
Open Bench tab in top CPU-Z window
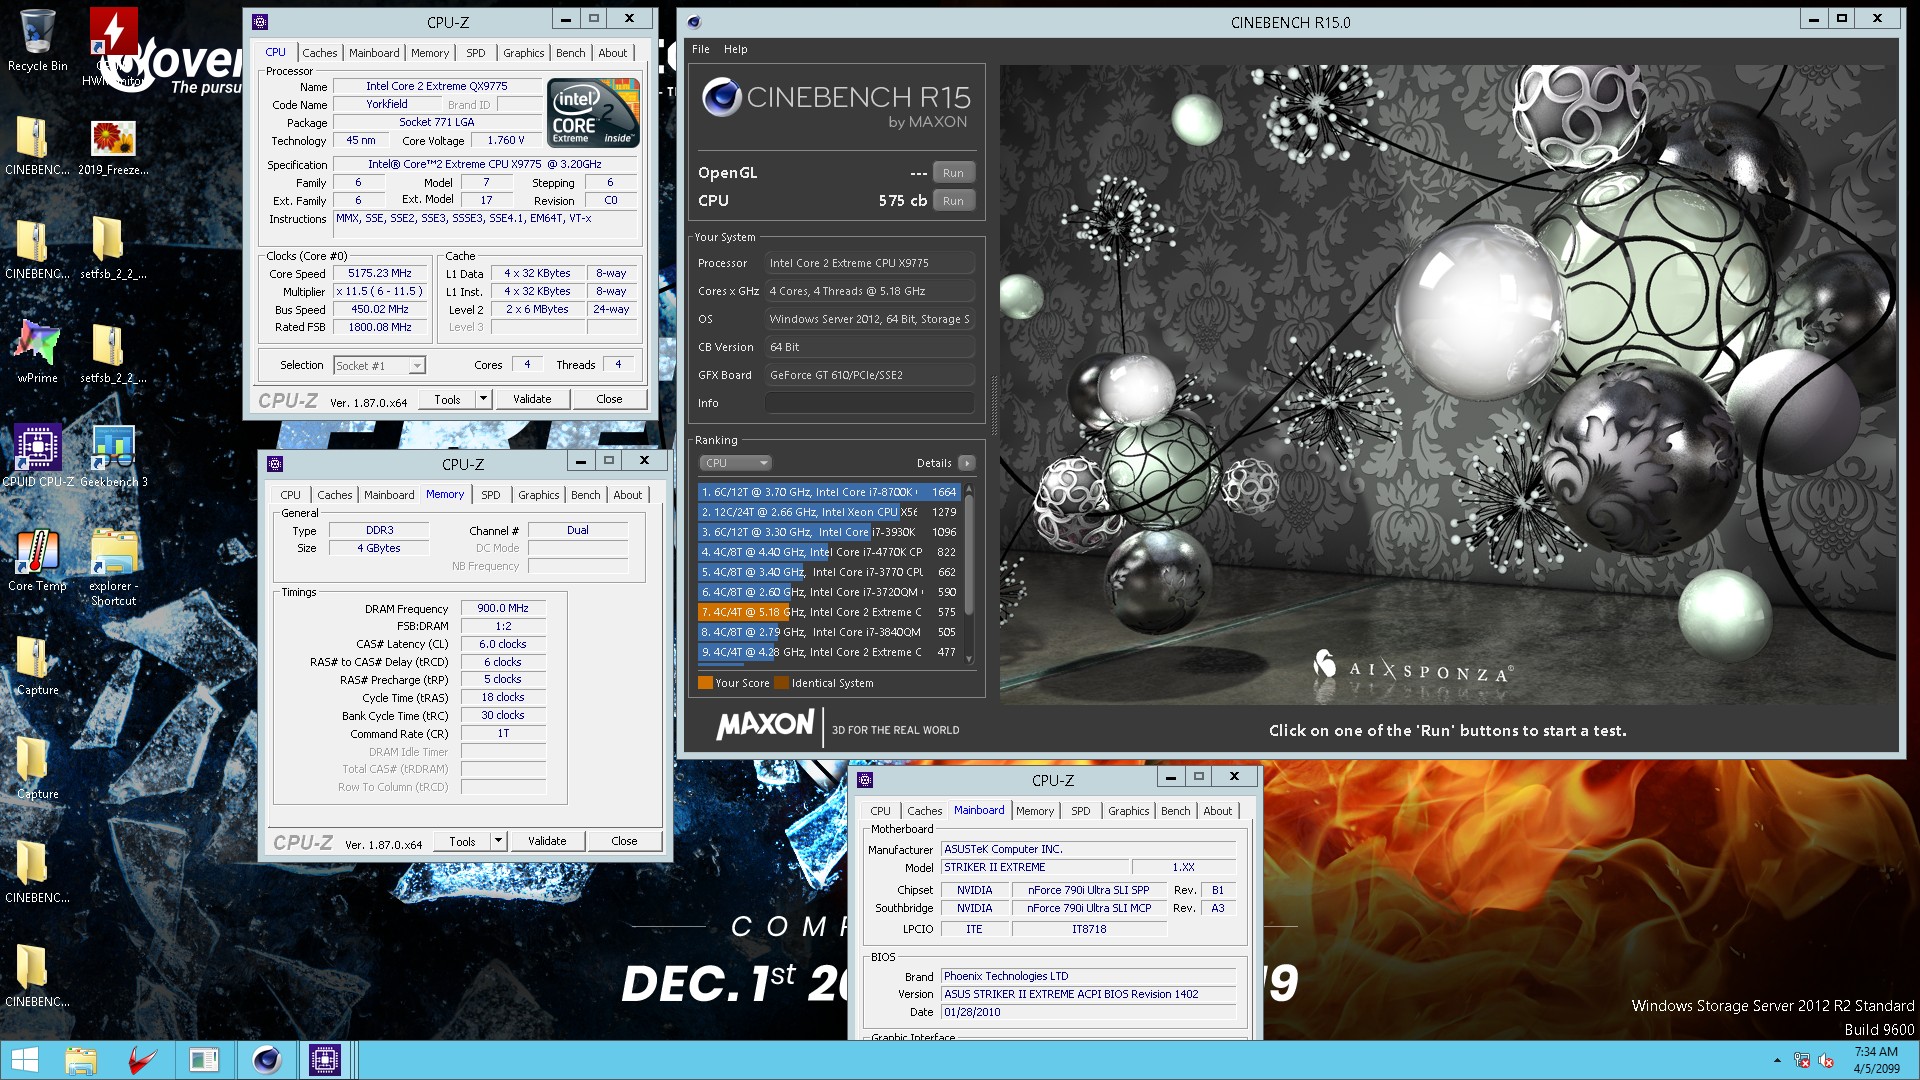(571, 53)
